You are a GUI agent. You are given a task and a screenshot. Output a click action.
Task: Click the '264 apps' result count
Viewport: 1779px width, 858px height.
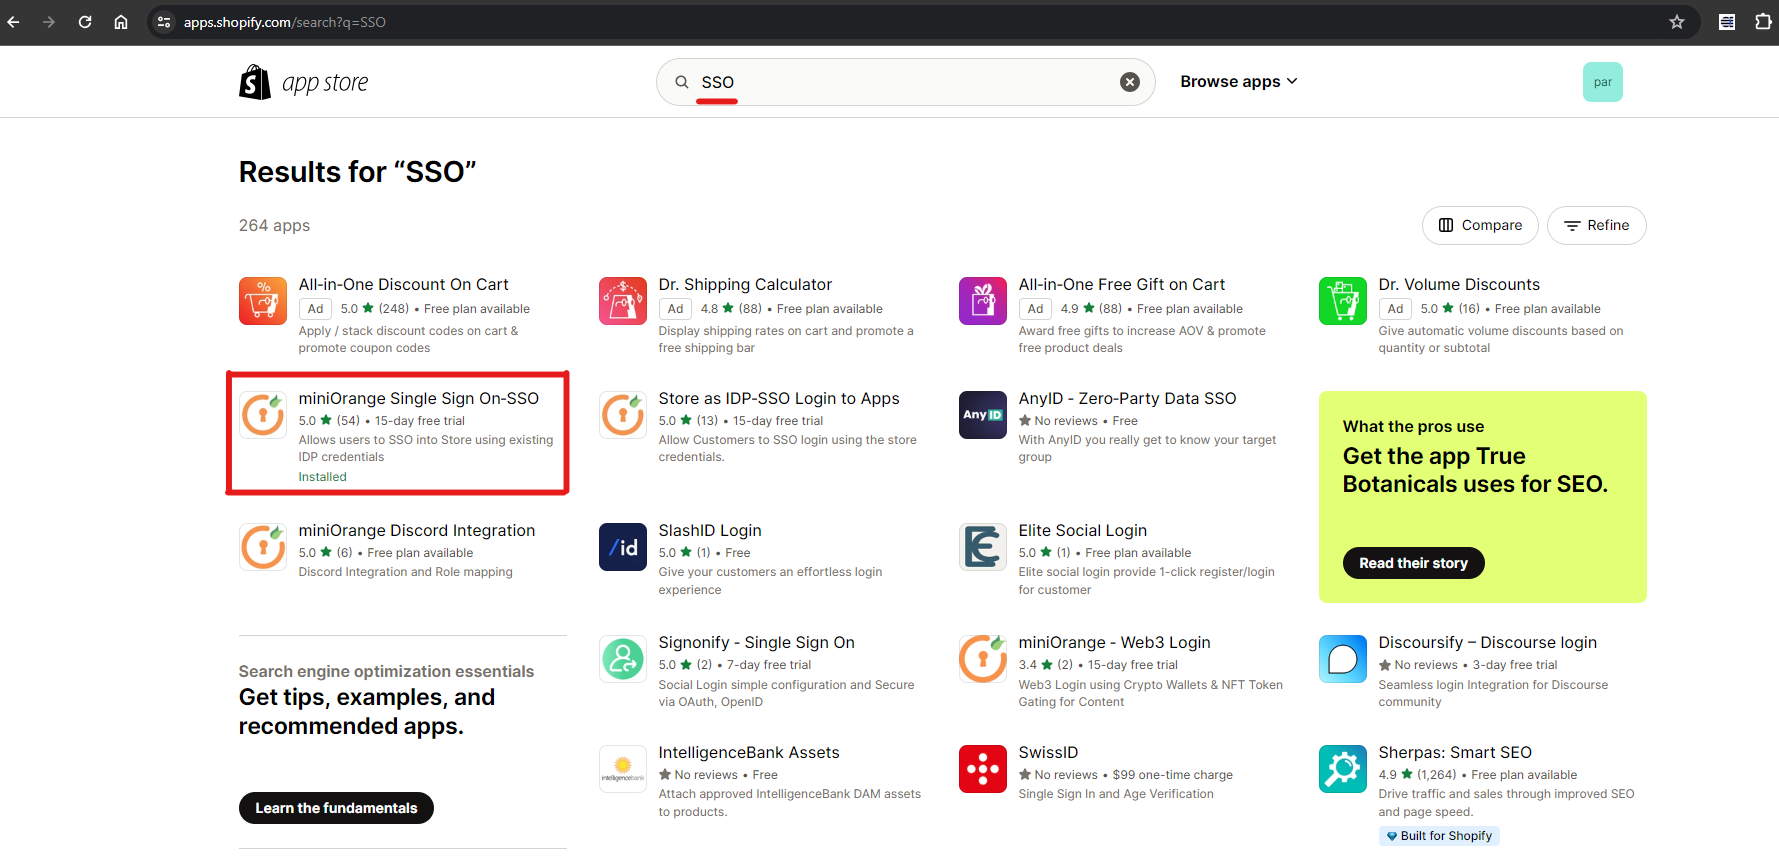tap(274, 225)
